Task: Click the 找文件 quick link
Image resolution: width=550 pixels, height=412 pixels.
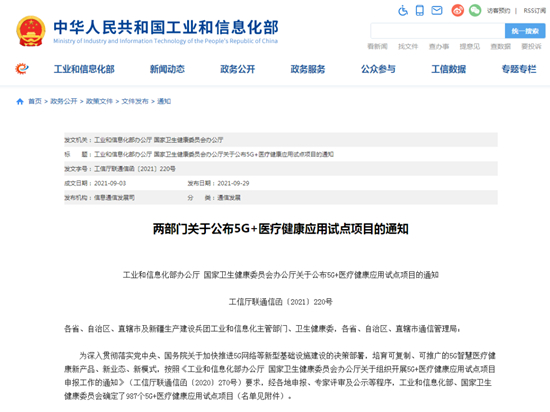Action: [408, 46]
